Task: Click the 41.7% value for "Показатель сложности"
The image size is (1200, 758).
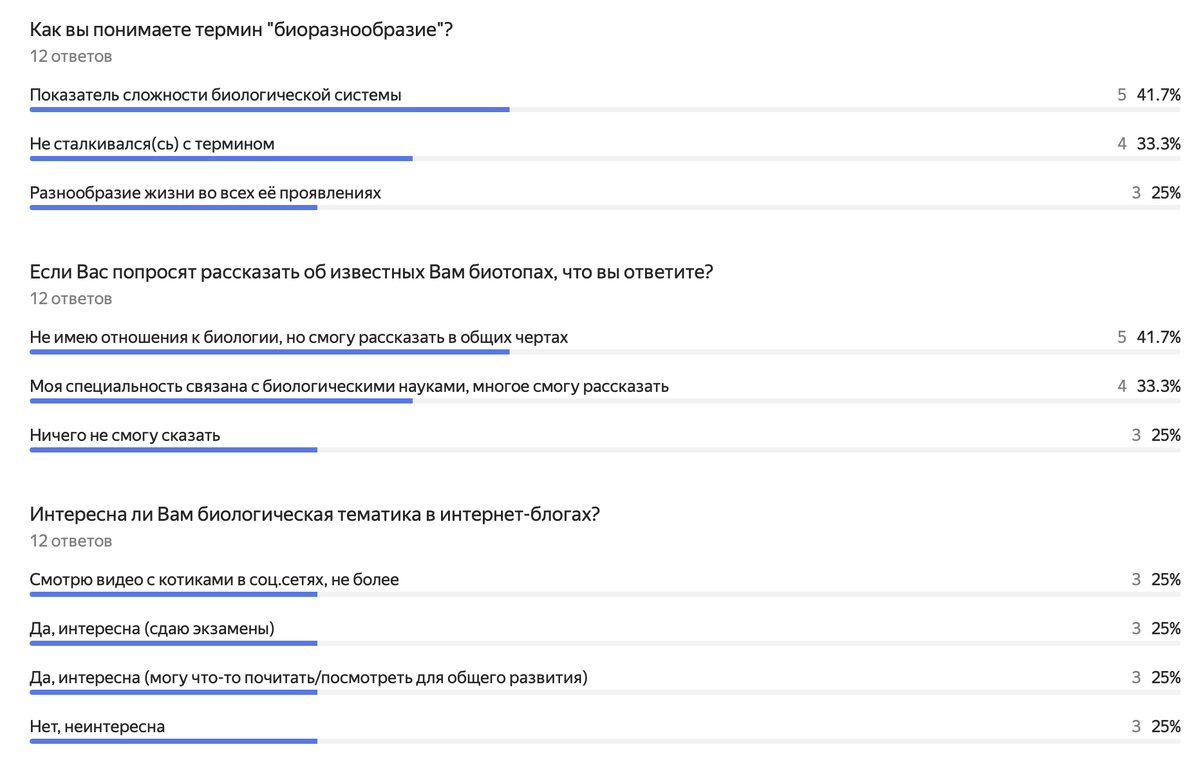Action: tap(1158, 95)
